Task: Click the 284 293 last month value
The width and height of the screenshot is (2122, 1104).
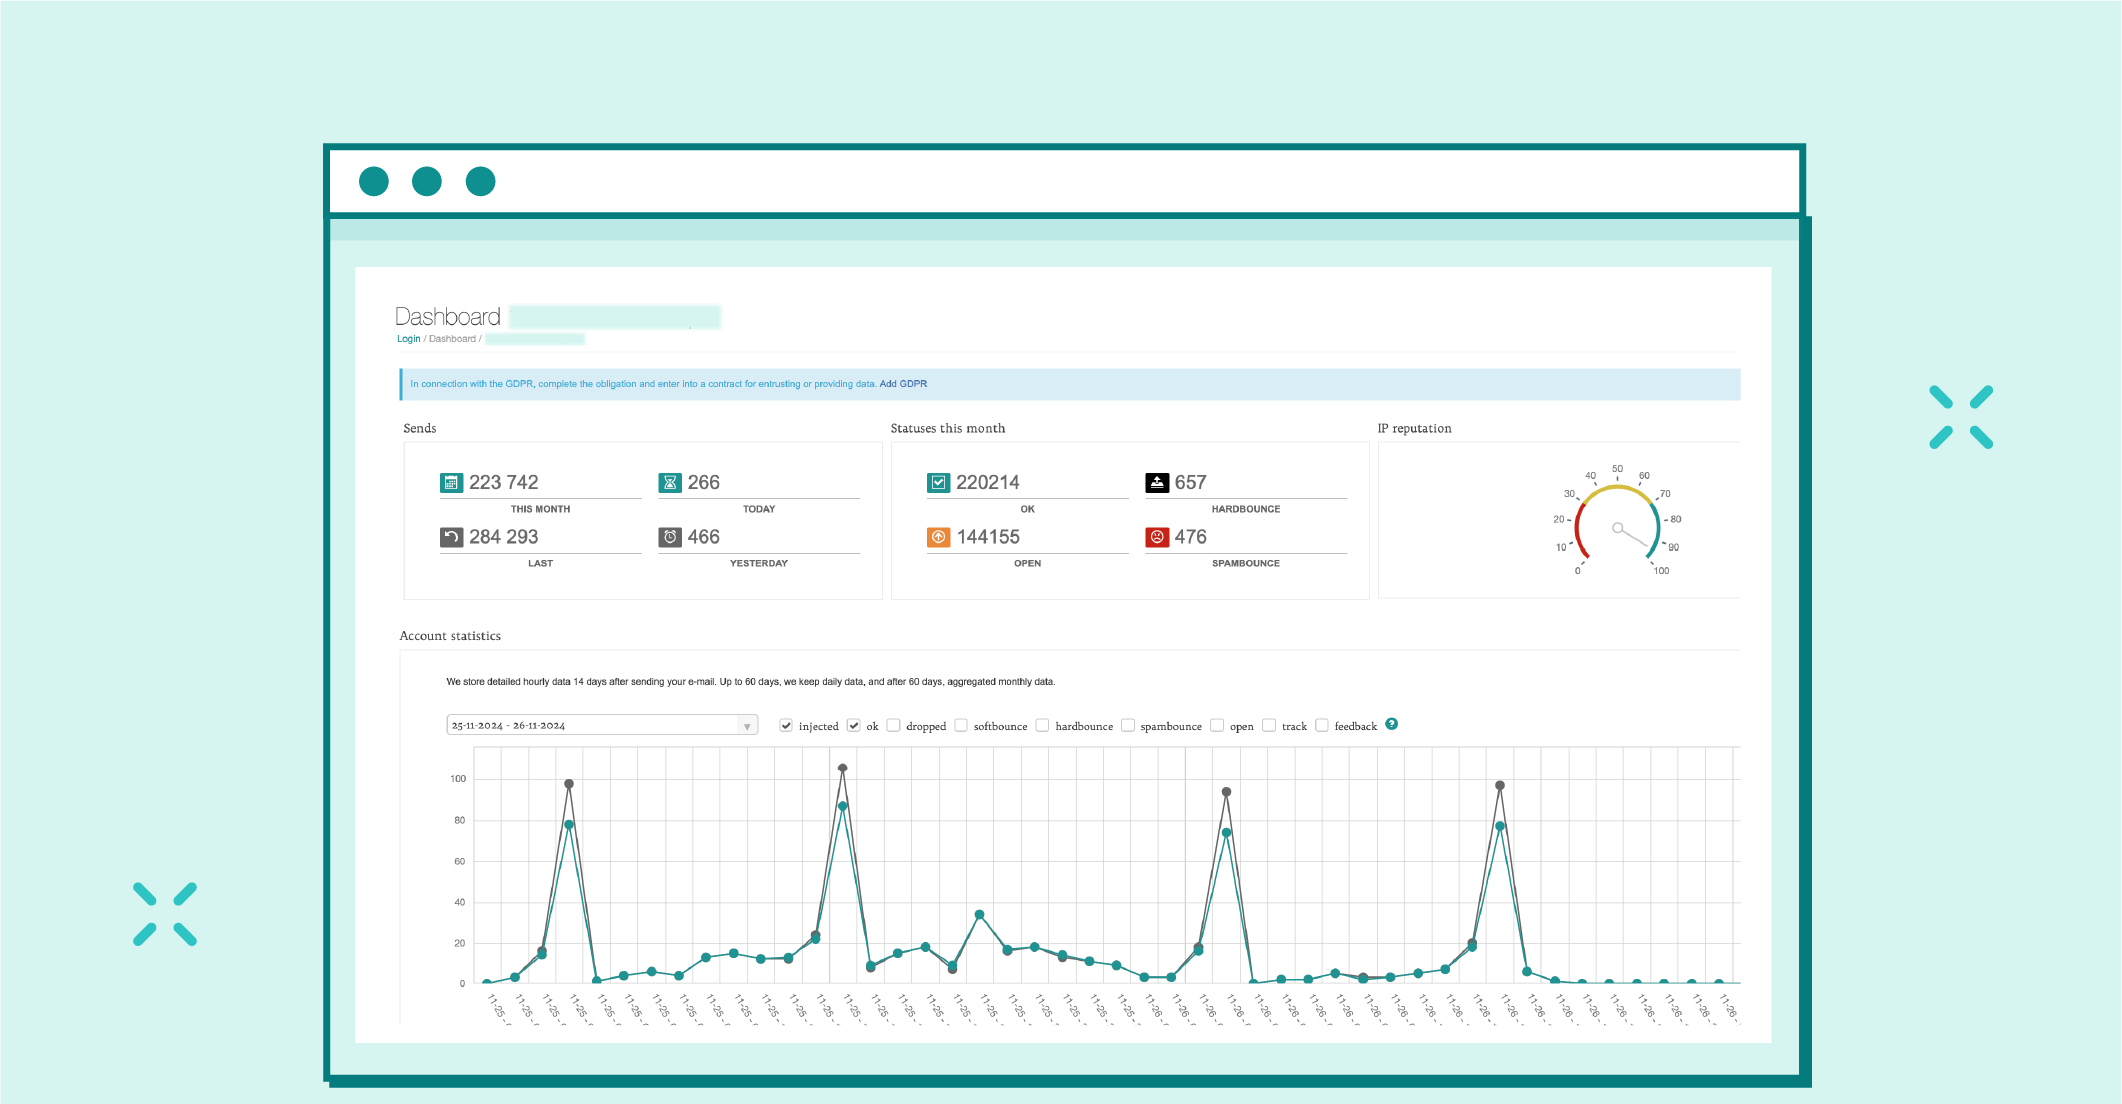Action: tap(504, 537)
